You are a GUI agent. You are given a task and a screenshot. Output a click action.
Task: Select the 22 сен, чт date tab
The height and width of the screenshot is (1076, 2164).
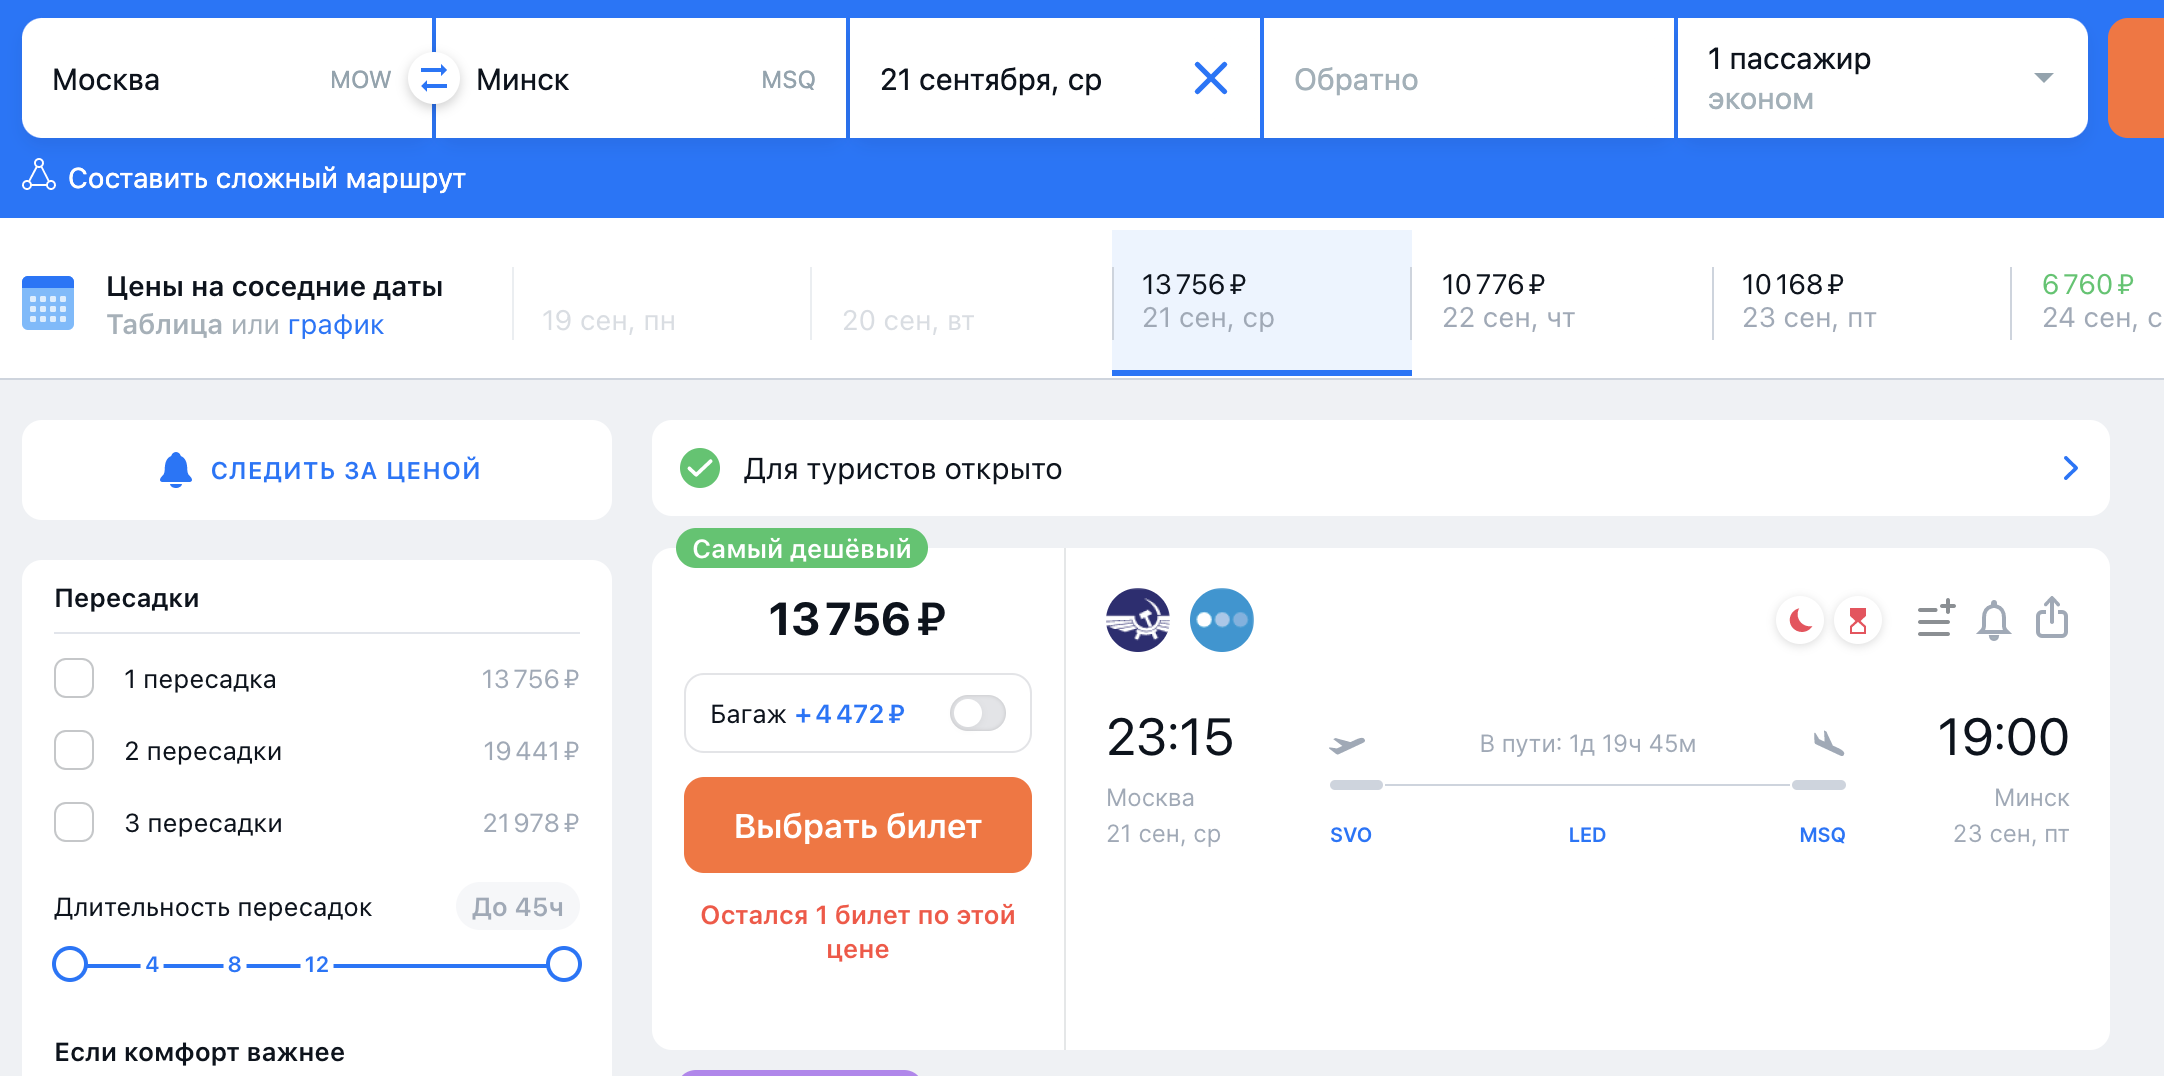1560,302
